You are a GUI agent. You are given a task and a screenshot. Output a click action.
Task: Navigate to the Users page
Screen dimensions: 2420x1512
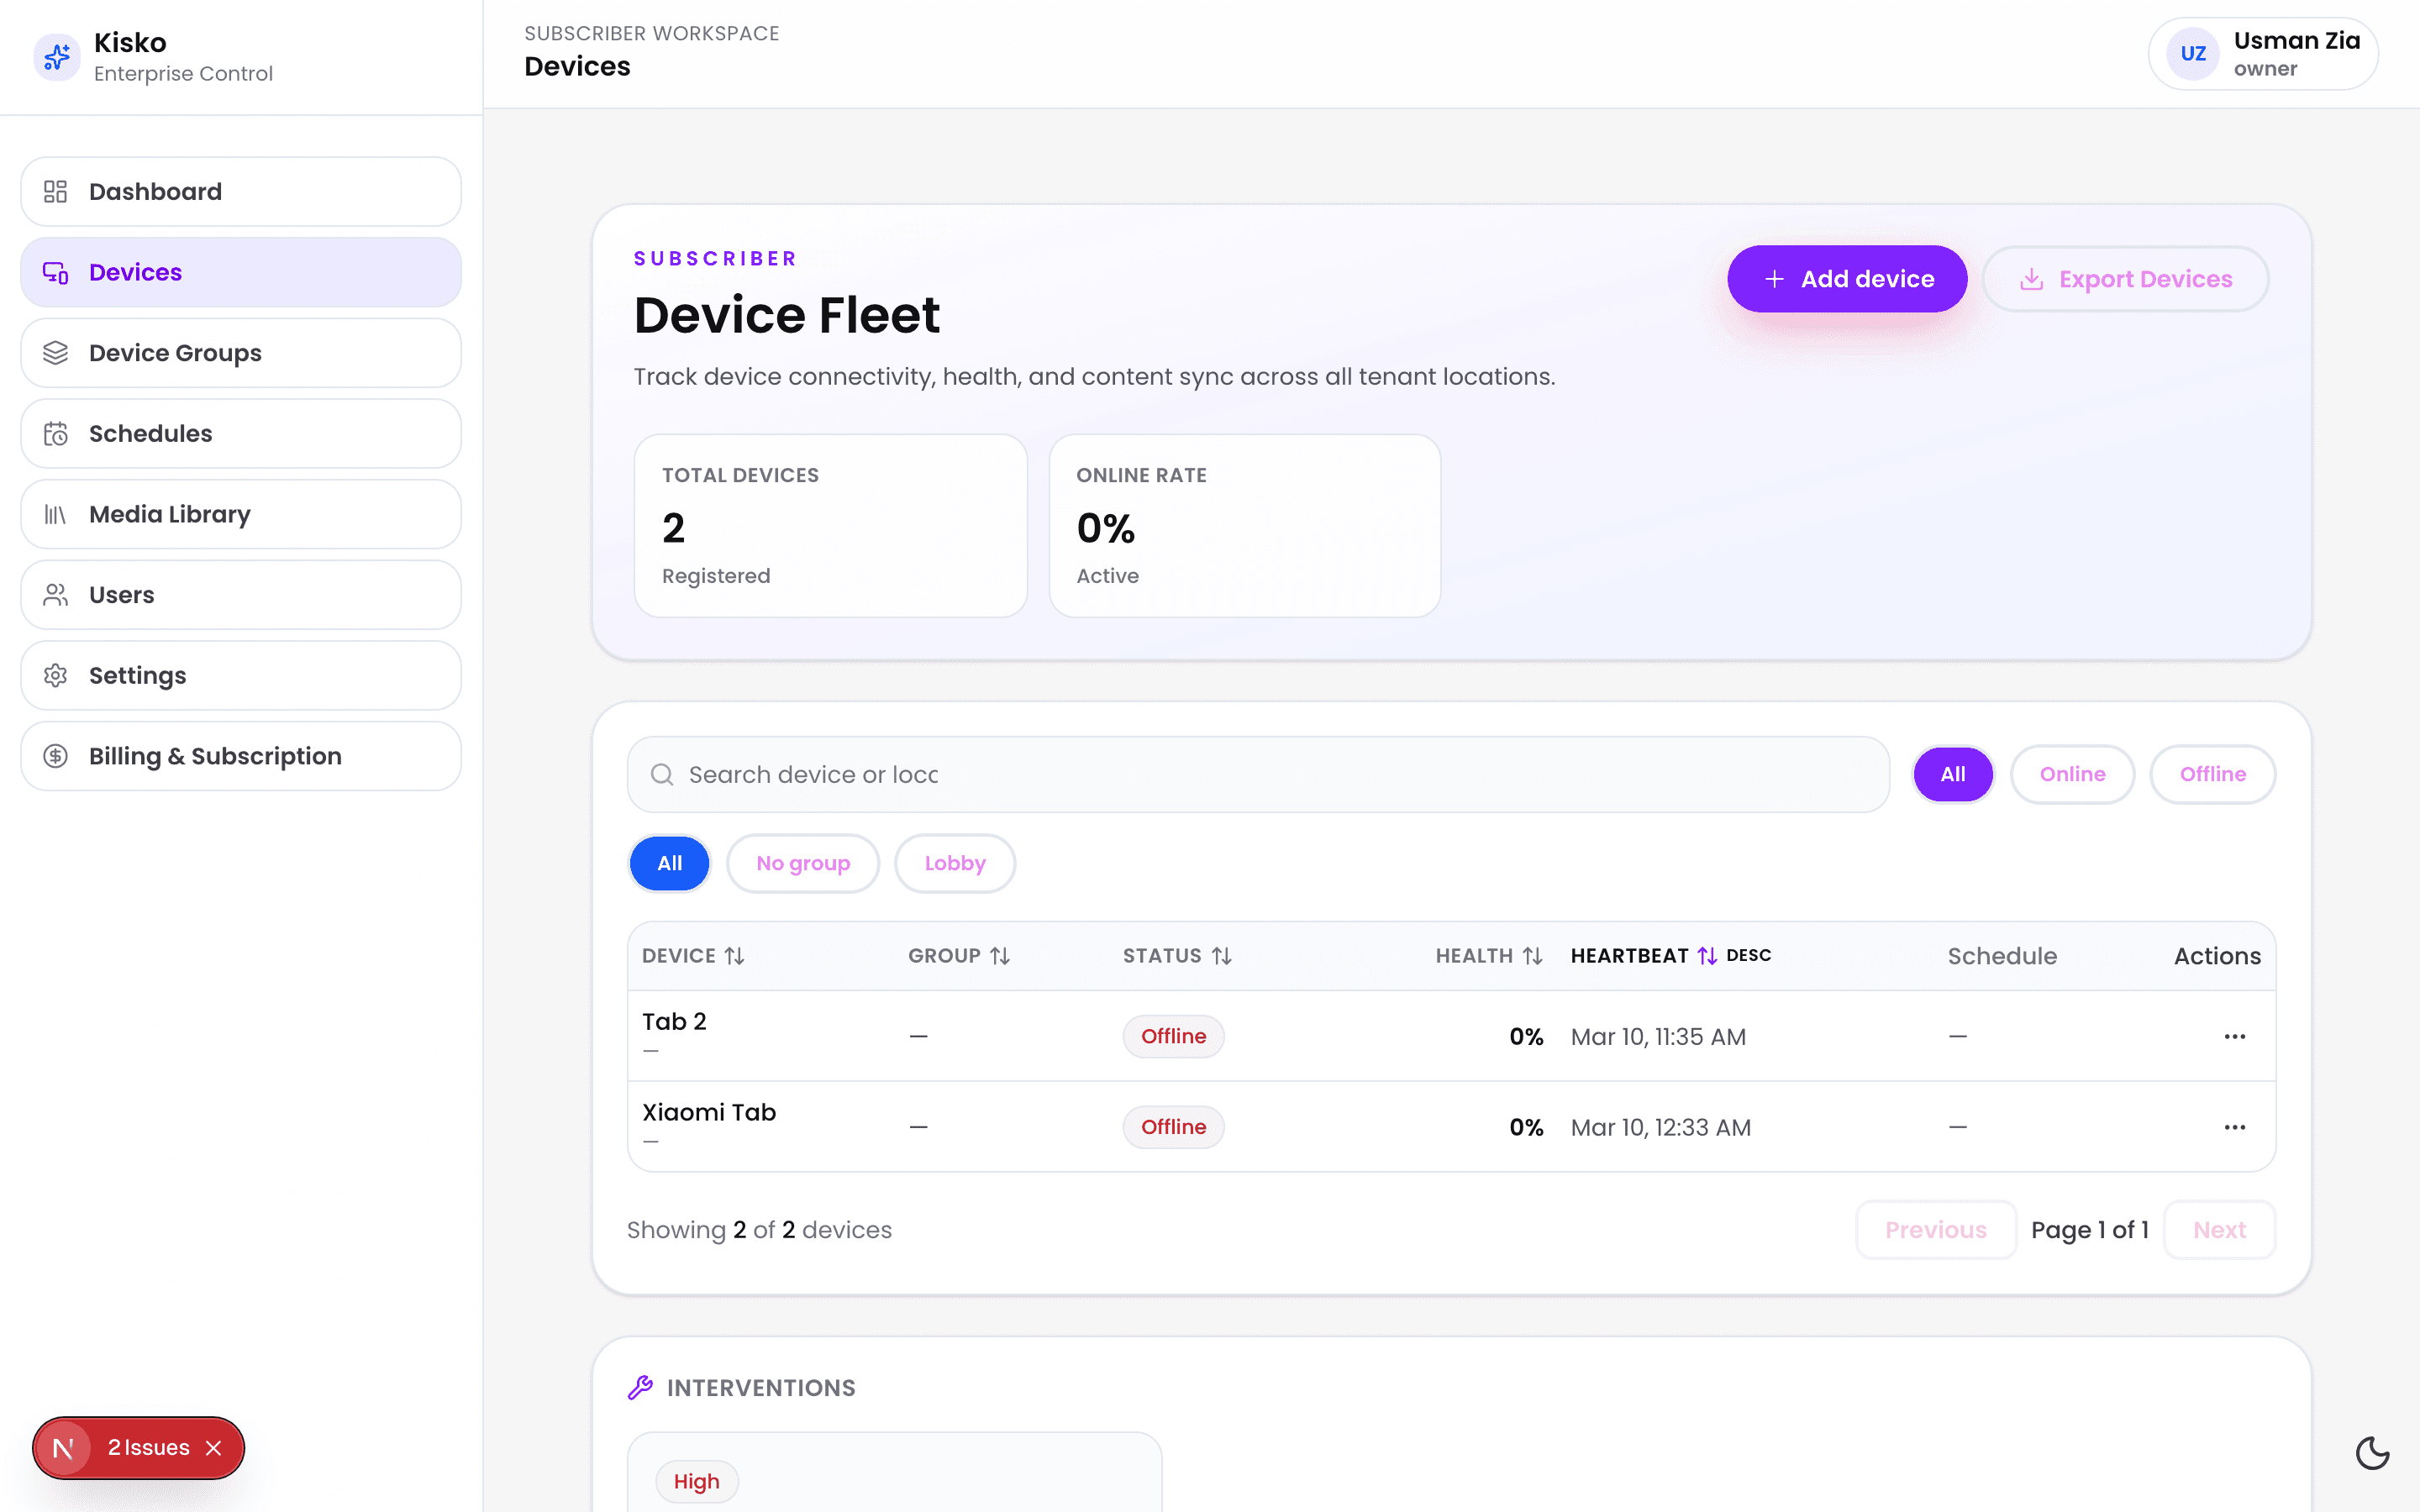[241, 595]
